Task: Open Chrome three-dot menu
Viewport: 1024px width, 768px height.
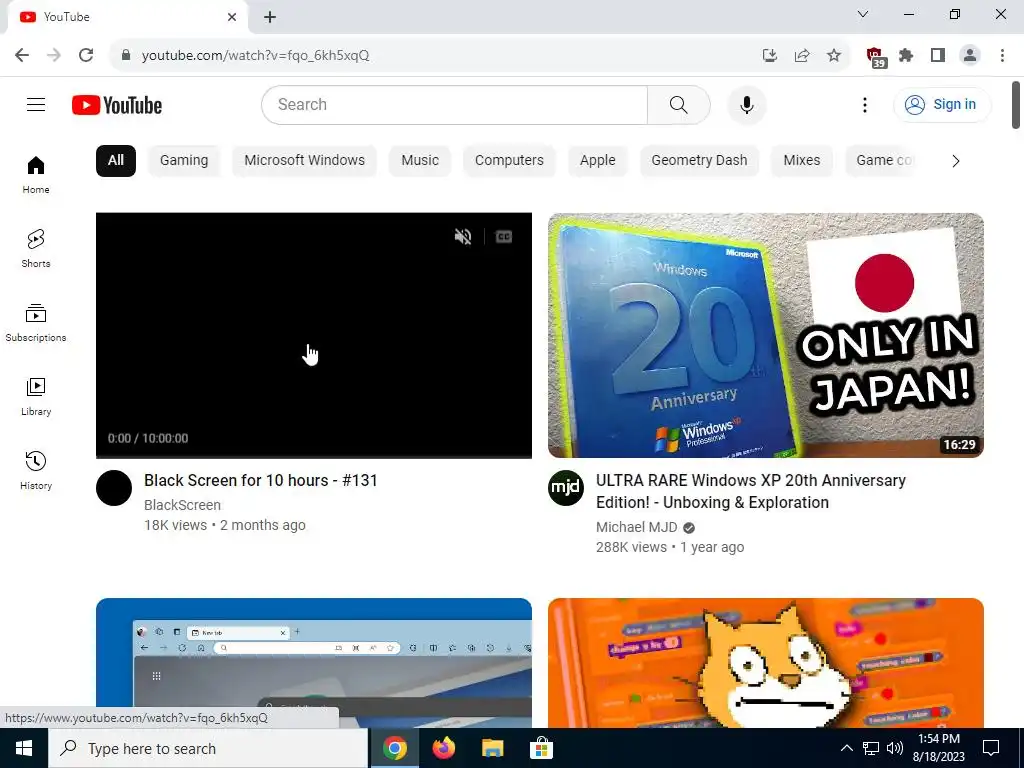Action: (1002, 56)
